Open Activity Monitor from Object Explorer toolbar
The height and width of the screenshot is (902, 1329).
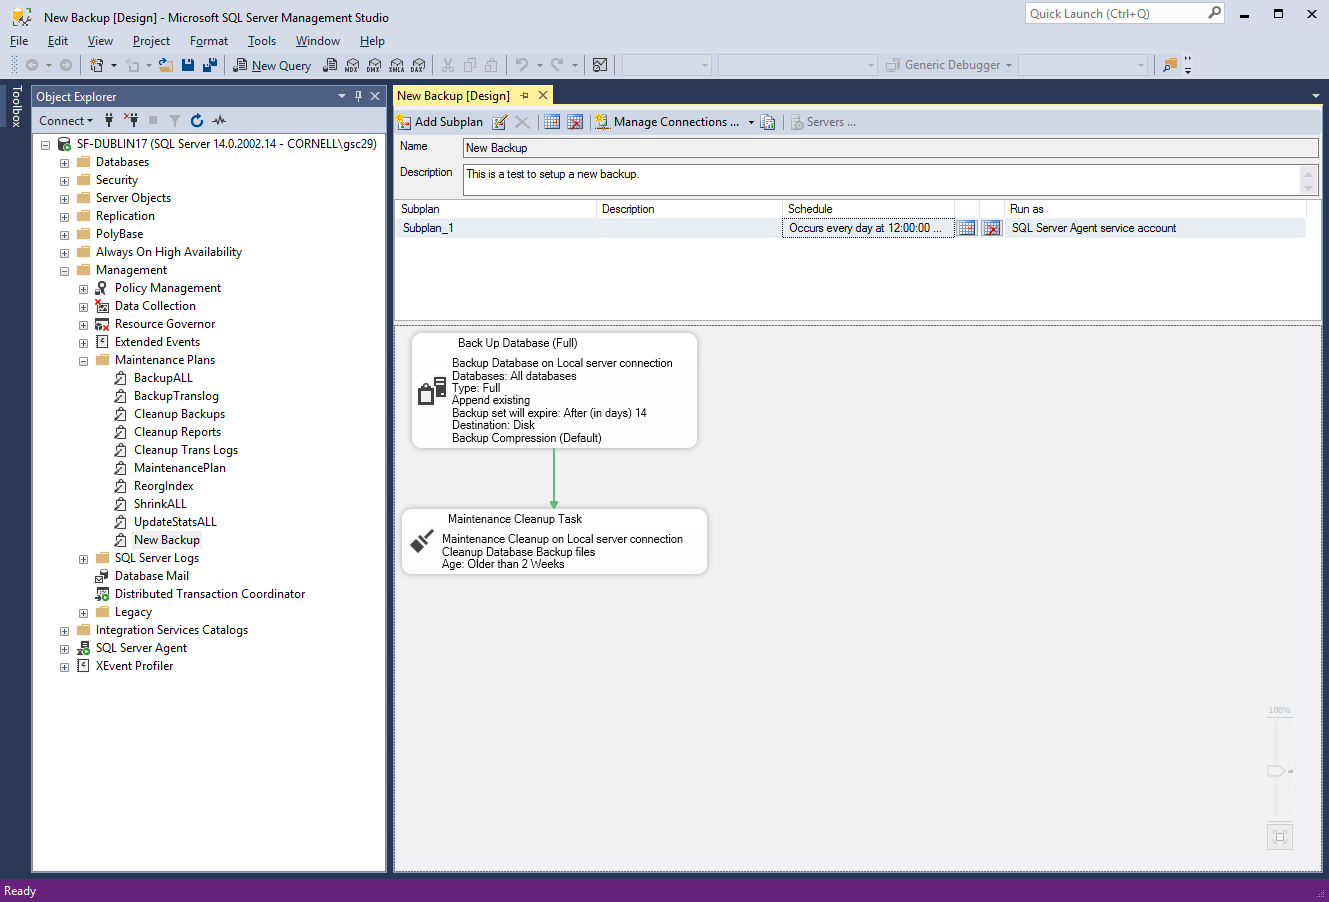pos(219,121)
